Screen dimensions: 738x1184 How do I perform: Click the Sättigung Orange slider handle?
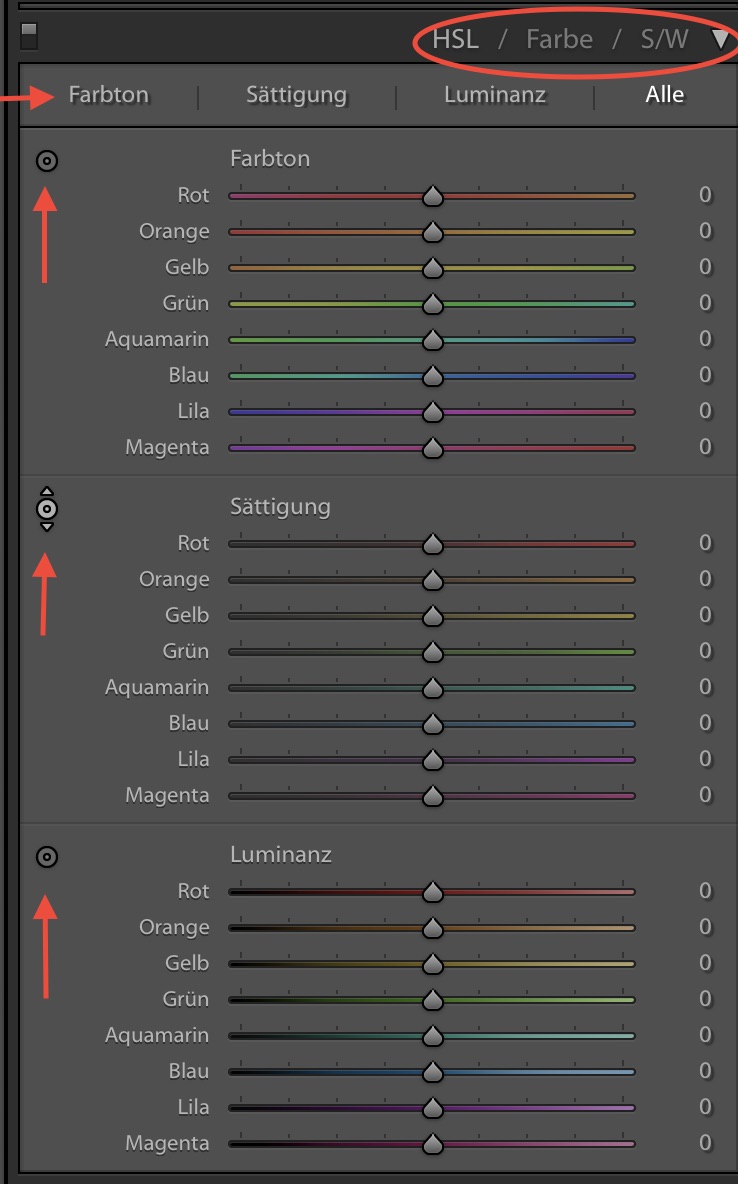point(432,580)
